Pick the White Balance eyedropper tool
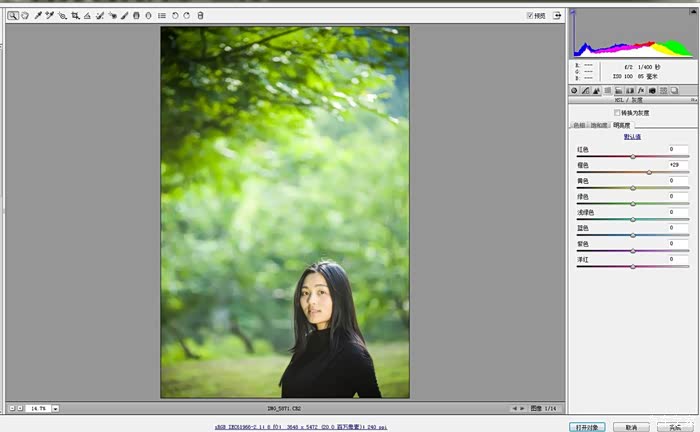Screen dimensions: 700x432 tap(38, 16)
